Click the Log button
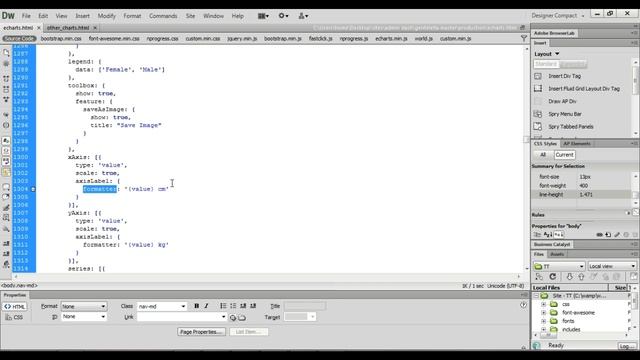This screenshot has width=640, height=360. pyautogui.click(x=627, y=346)
